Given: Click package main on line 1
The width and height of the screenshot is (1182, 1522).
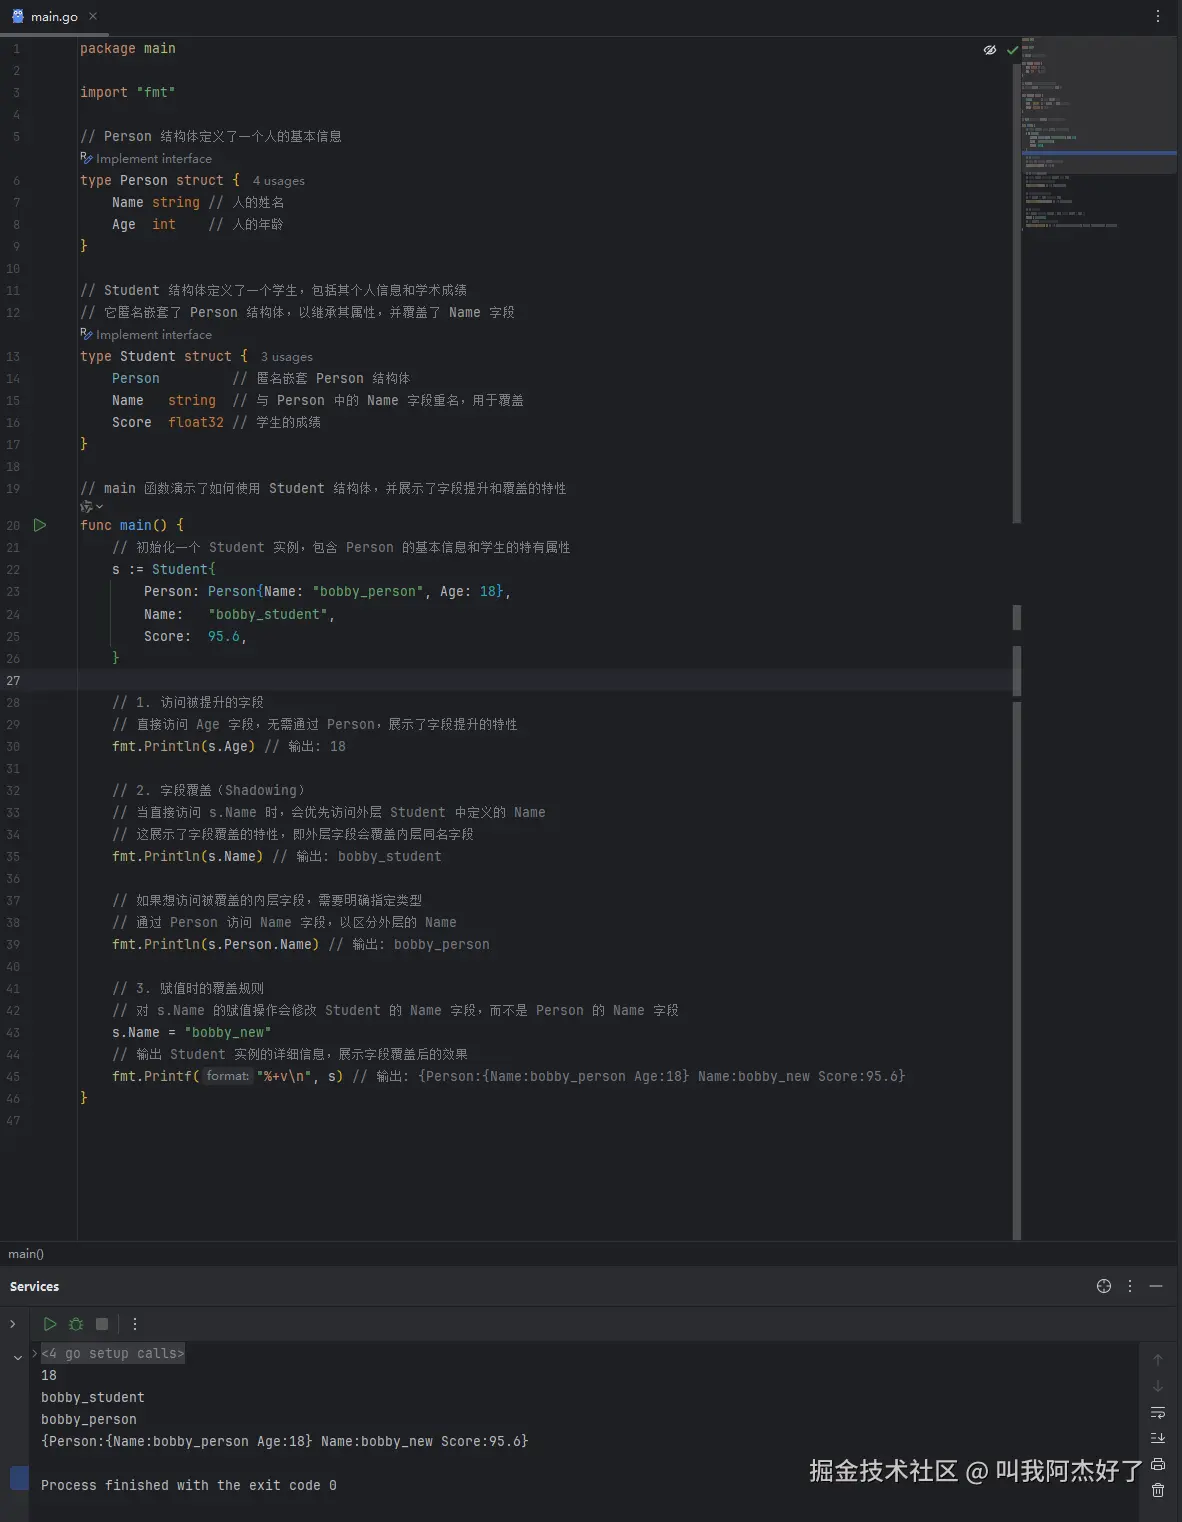Looking at the screenshot, I should 128,48.
